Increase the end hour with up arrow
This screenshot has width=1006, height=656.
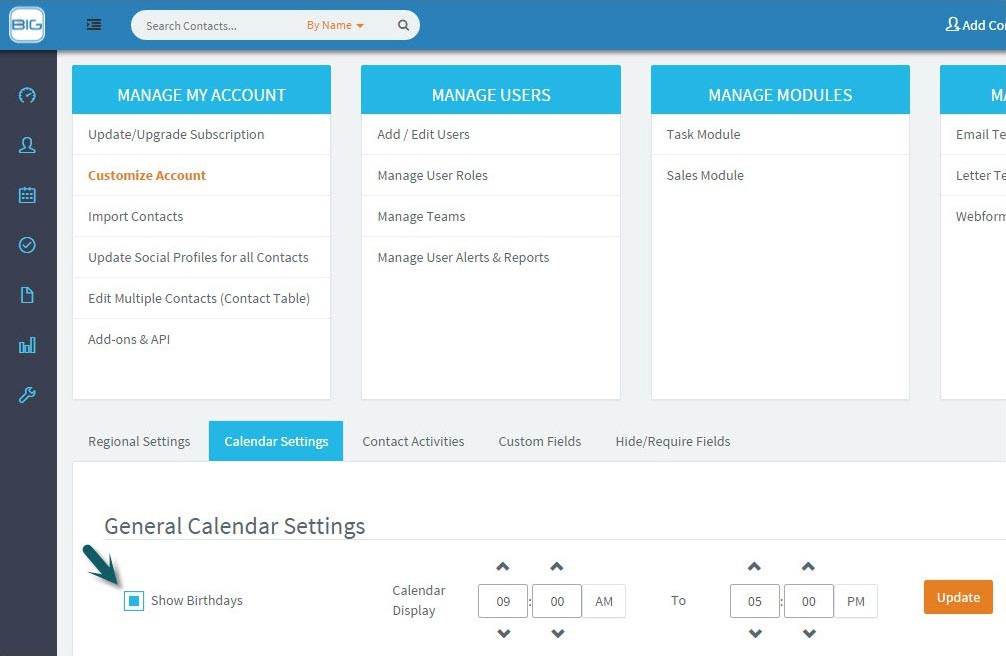(754, 566)
